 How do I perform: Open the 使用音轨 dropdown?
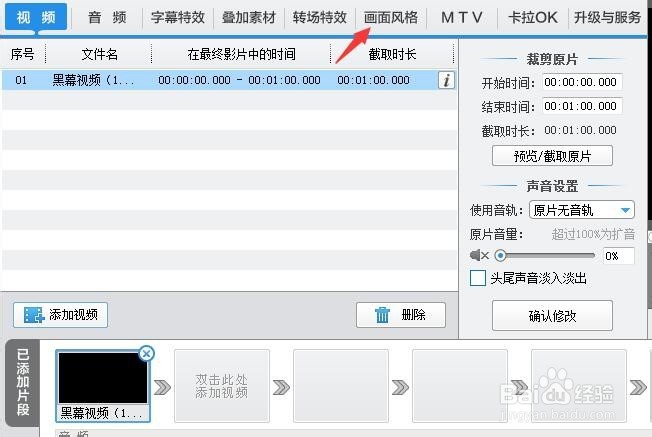[x=581, y=210]
